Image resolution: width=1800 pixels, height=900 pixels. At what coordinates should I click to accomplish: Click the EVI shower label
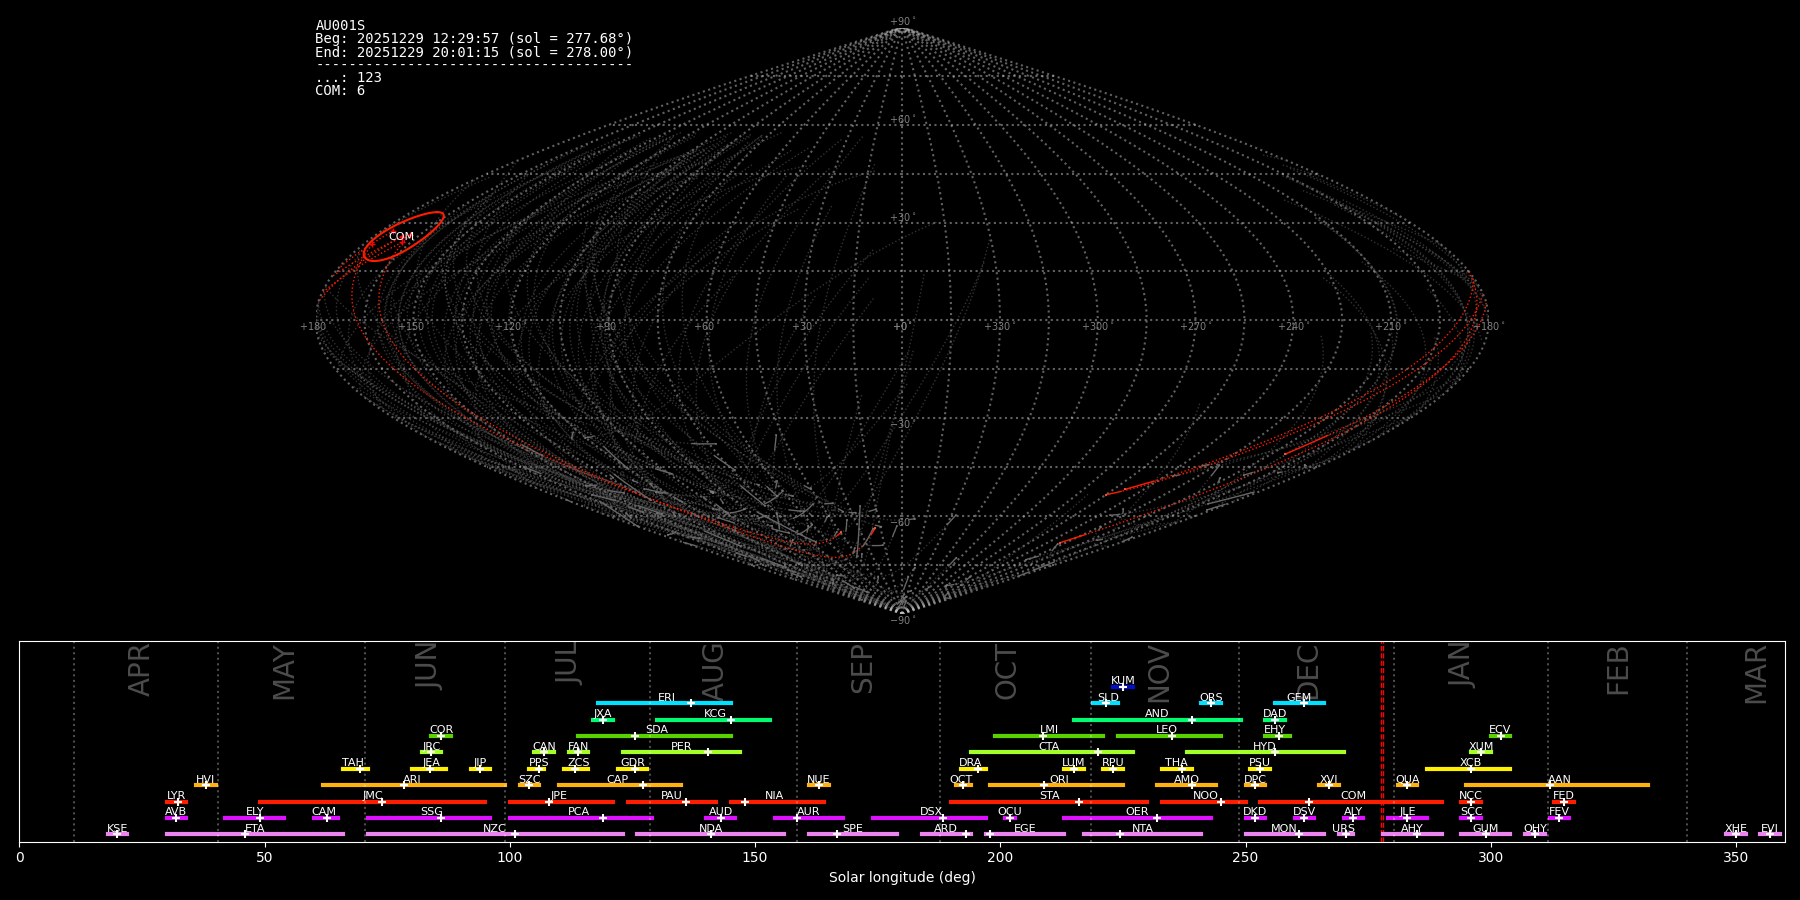[x=1769, y=828]
